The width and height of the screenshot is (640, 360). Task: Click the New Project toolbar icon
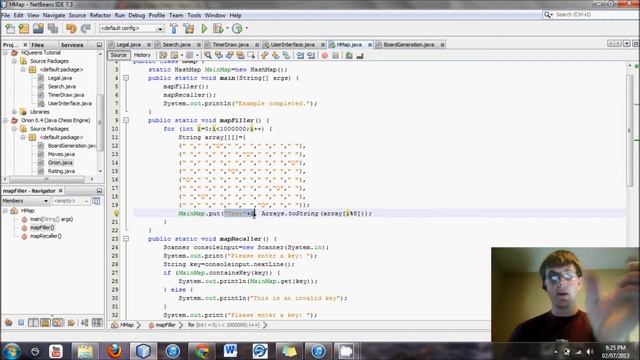24,29
